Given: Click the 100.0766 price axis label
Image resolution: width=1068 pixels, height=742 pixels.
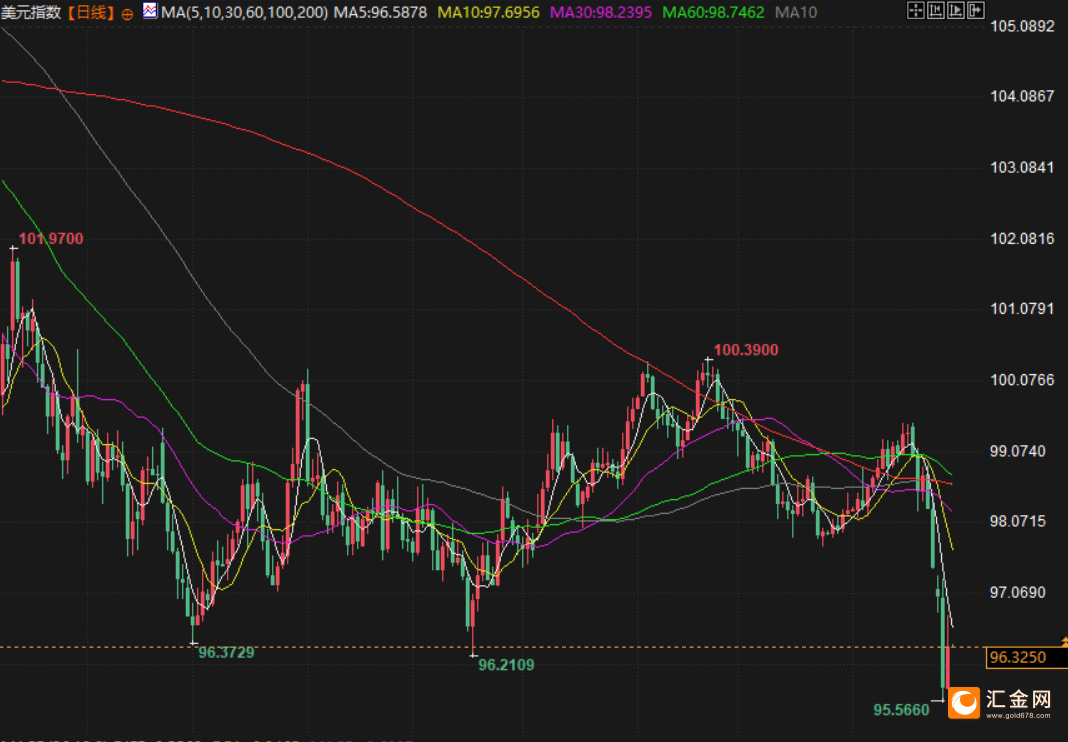Looking at the screenshot, I should click(x=1022, y=380).
